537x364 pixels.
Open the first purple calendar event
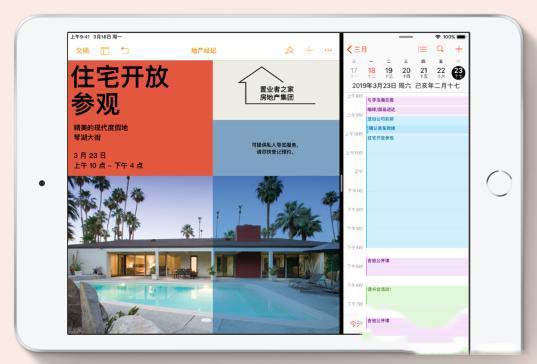(417, 100)
